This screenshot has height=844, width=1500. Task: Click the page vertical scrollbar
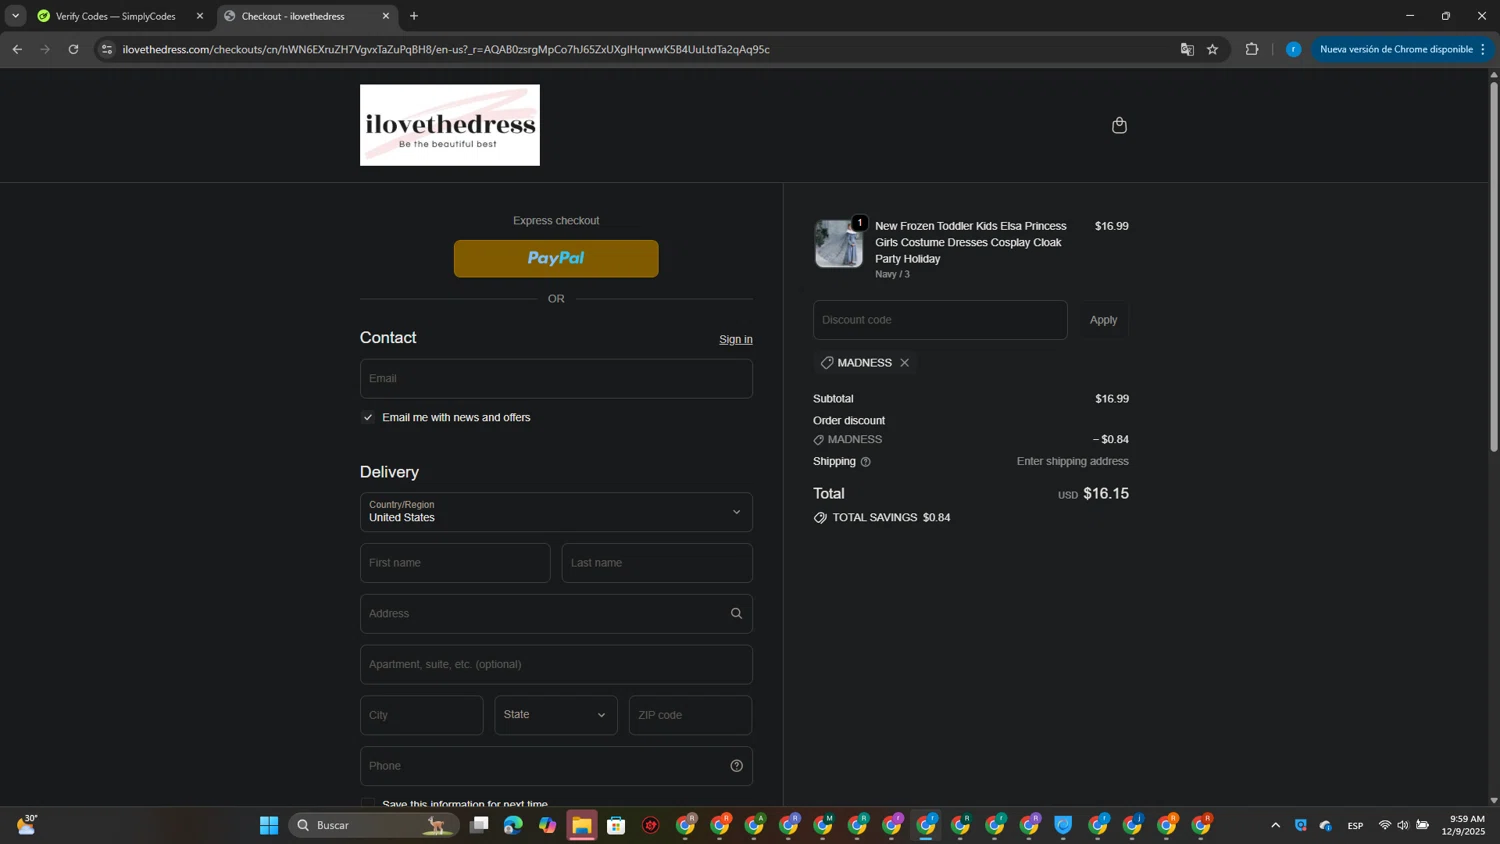tap(1494, 265)
